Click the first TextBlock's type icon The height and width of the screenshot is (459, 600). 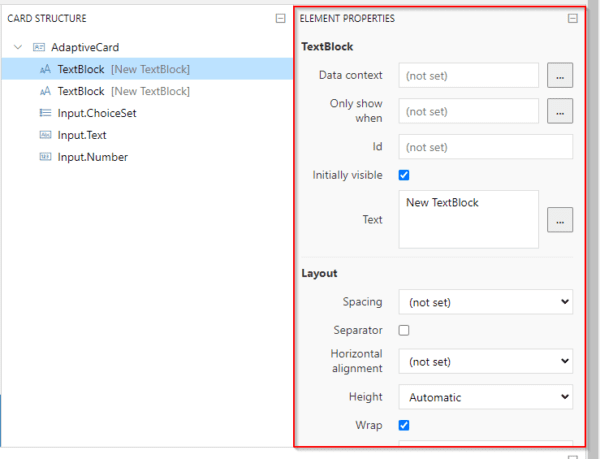tap(45, 69)
